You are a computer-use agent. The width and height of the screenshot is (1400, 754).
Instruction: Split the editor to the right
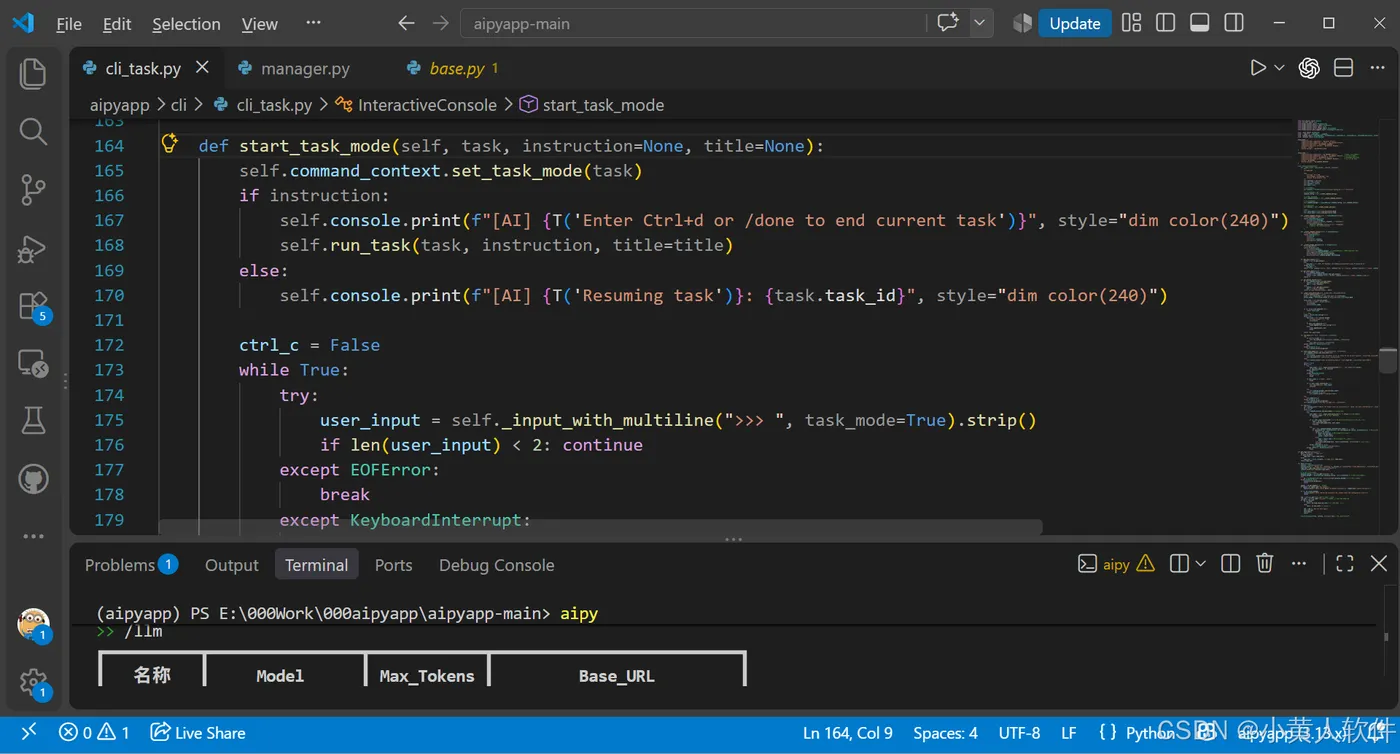pos(1344,68)
